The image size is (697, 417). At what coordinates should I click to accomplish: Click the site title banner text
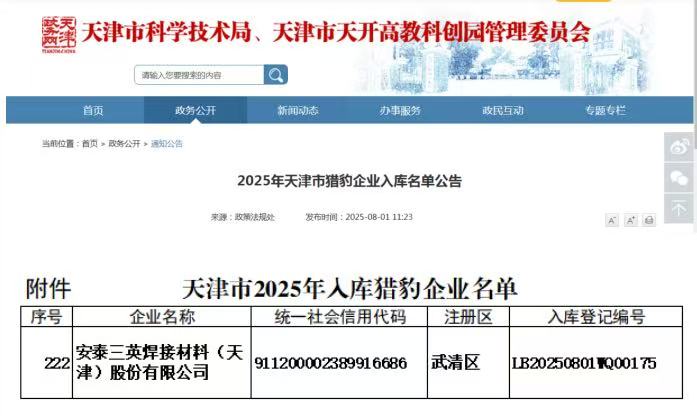click(335, 33)
